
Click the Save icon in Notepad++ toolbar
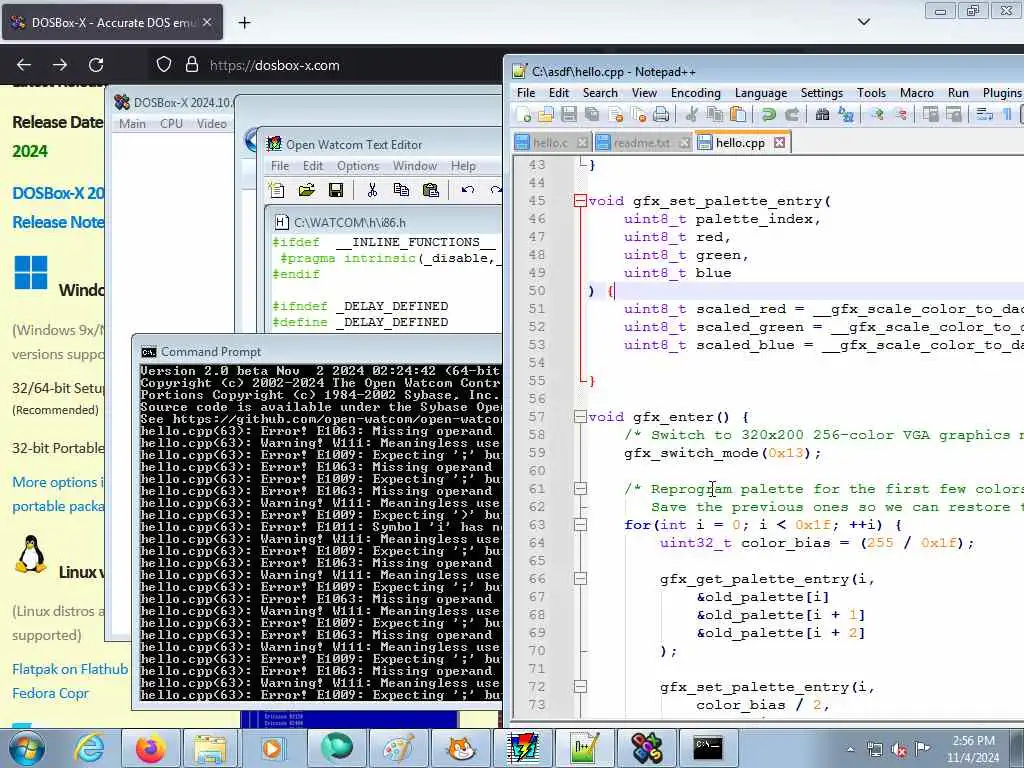569,115
